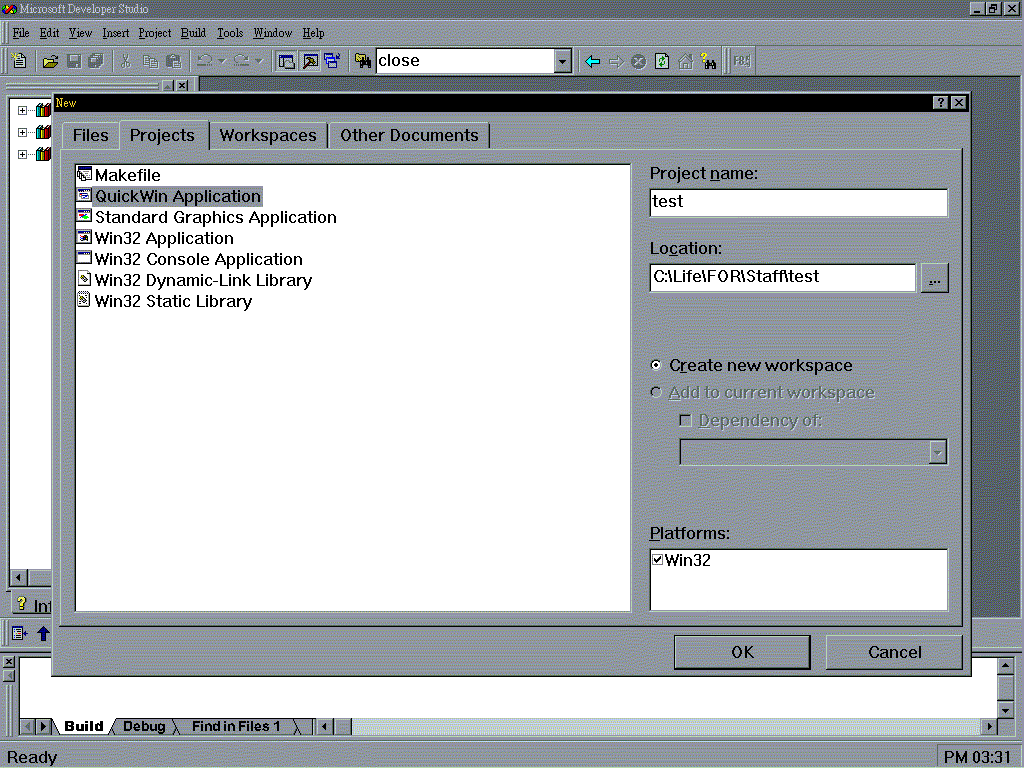The width and height of the screenshot is (1024, 768).
Task: Click the Undo arrow icon
Action: (204, 61)
